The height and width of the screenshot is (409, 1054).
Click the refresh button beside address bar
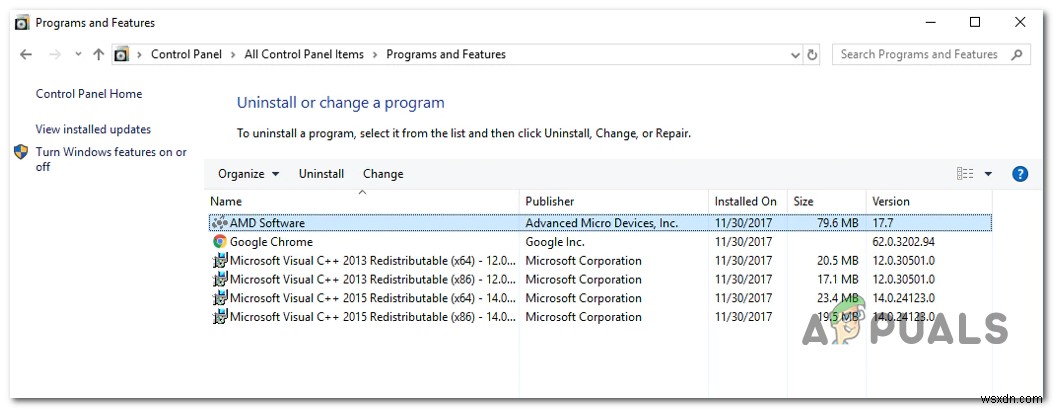pyautogui.click(x=812, y=55)
